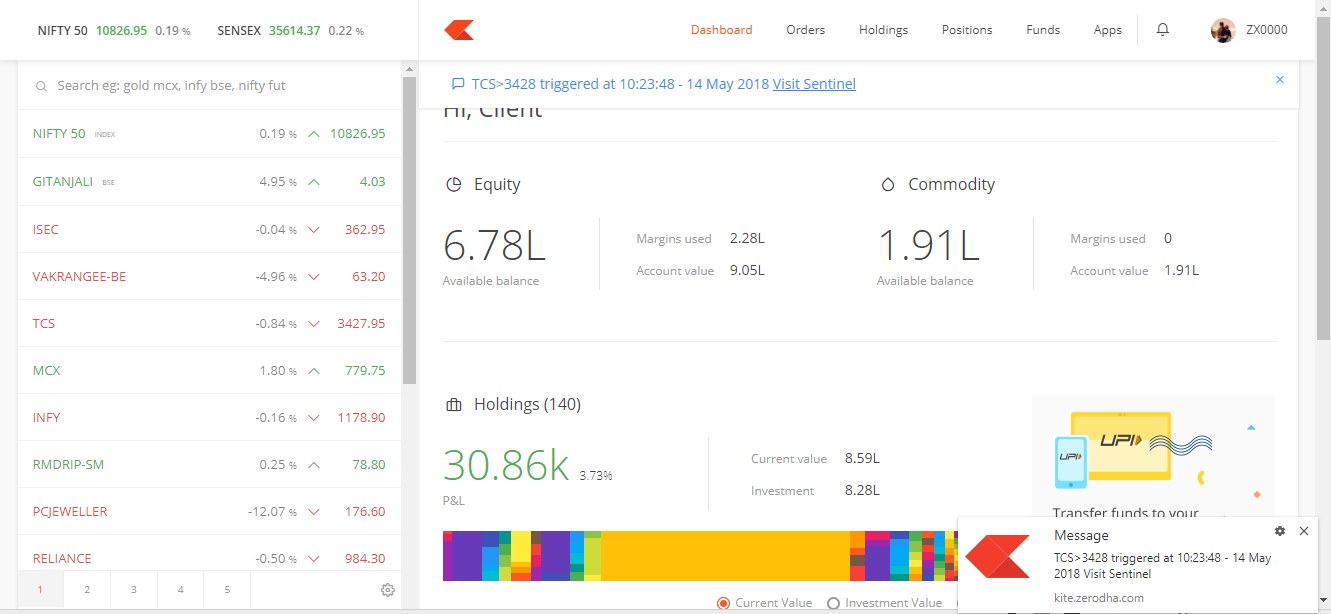Select RMDRIP-SM in the watchlist
The image size is (1331, 614).
click(68, 465)
